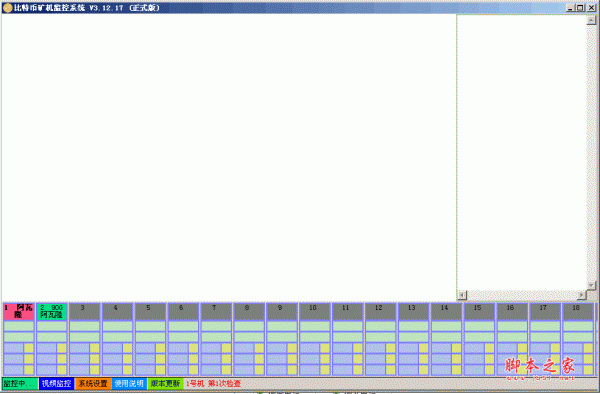Select miner slot 3 header
This screenshot has width=600, height=394.
tap(85, 312)
